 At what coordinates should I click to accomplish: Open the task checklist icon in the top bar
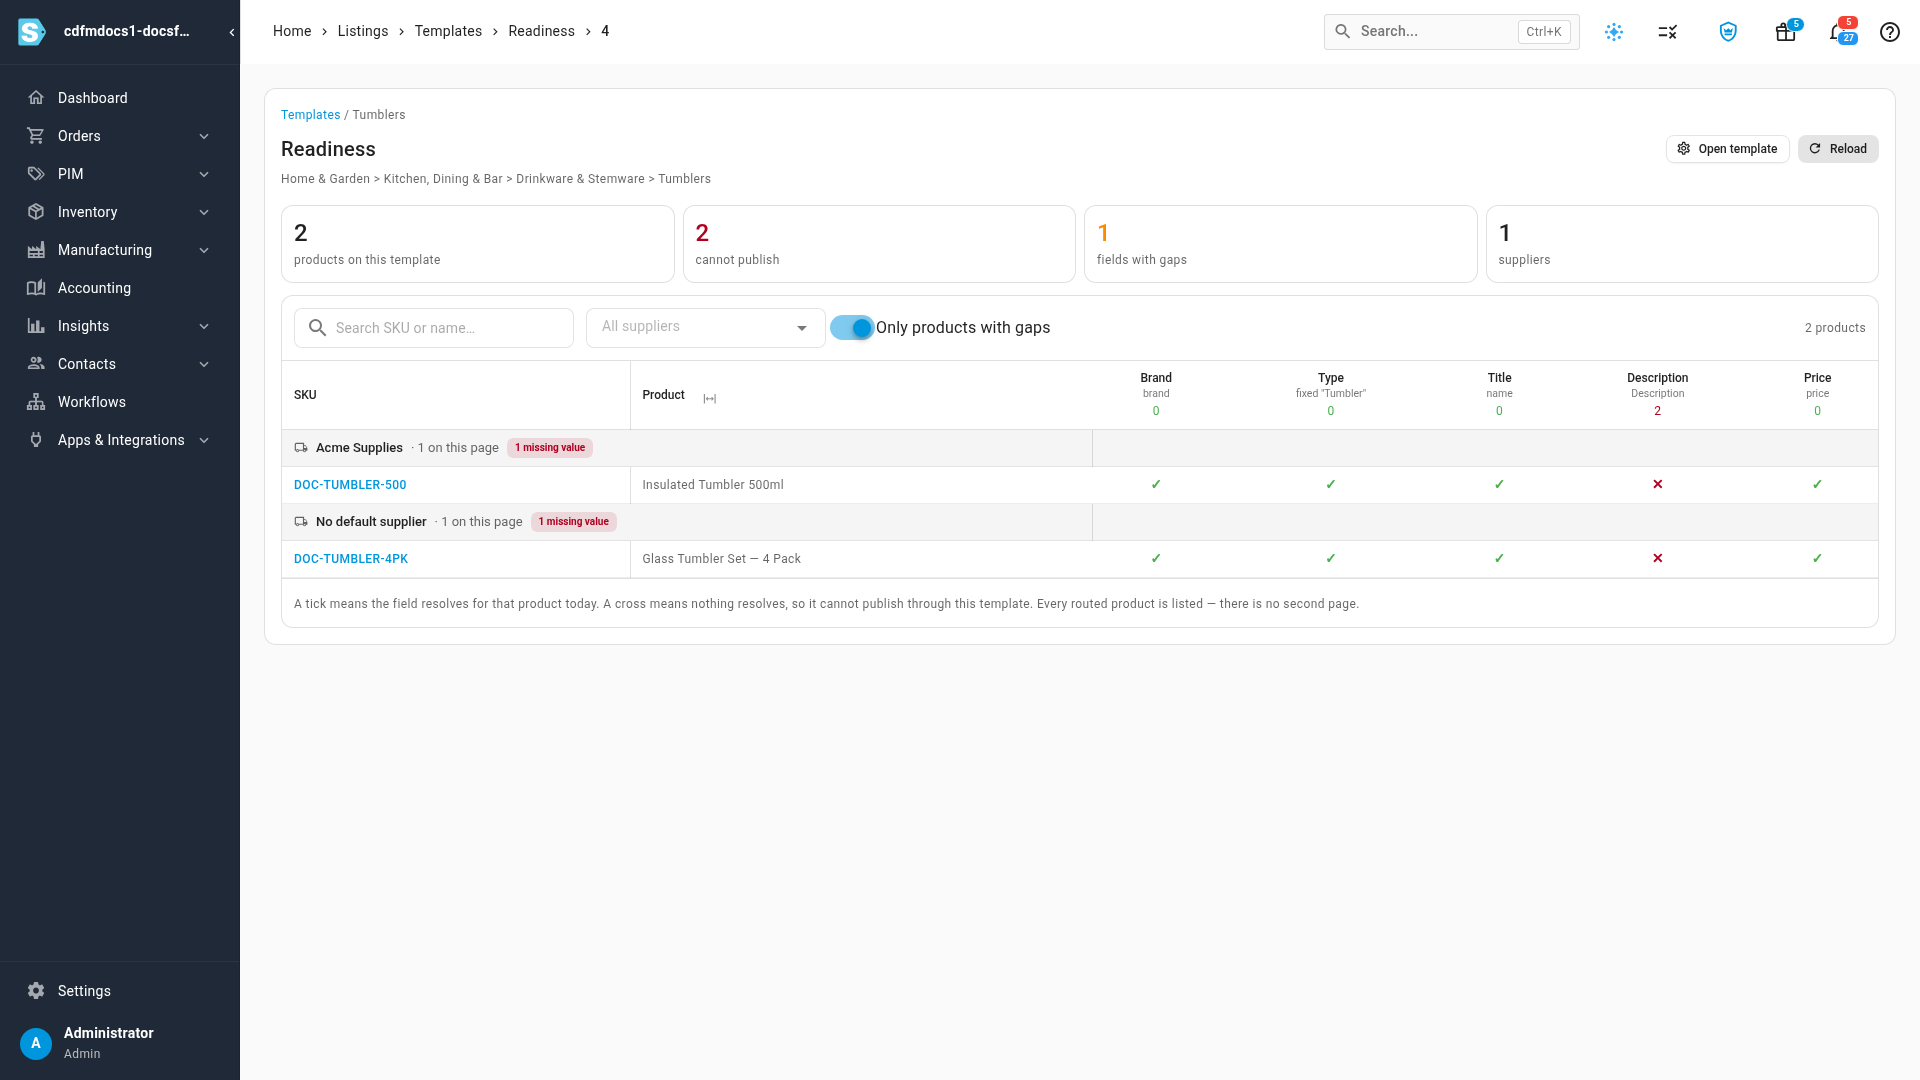pyautogui.click(x=1668, y=32)
